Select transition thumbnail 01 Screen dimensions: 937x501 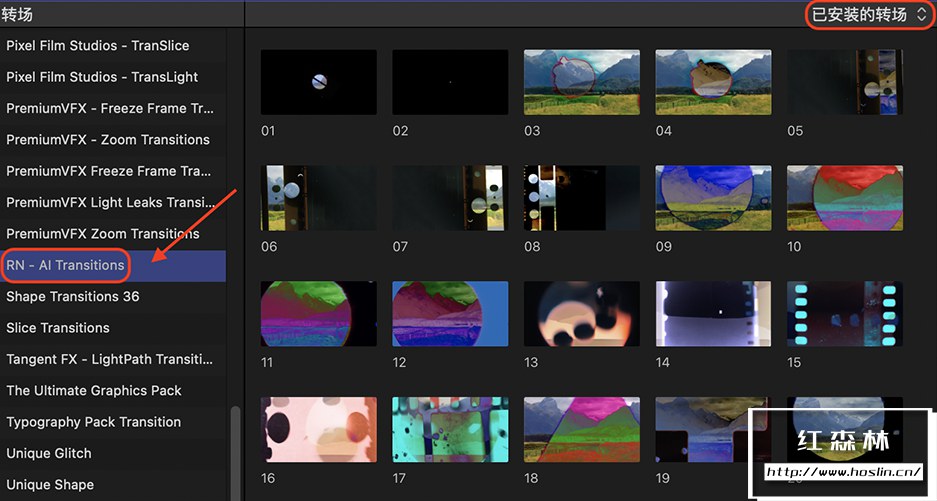(x=319, y=82)
